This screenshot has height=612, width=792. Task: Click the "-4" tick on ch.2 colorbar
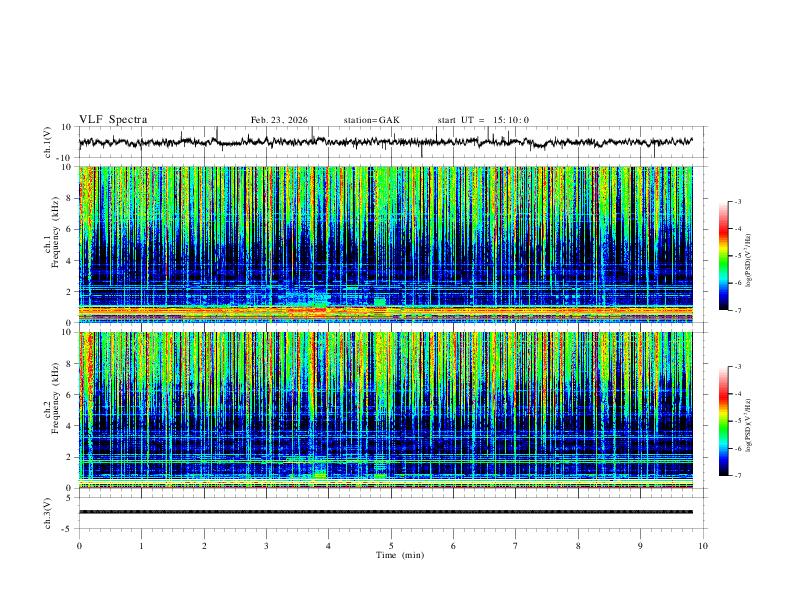point(737,394)
